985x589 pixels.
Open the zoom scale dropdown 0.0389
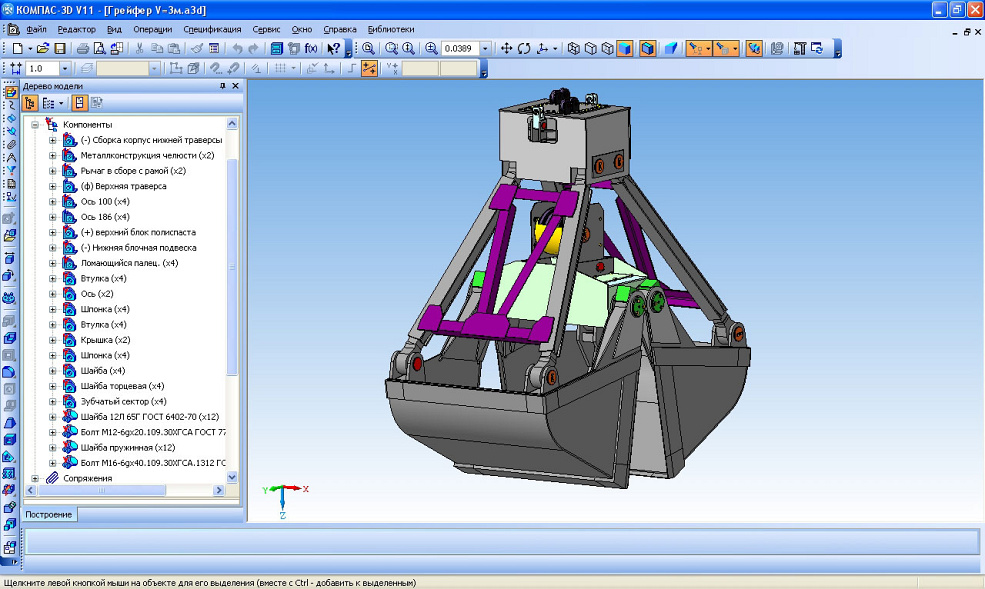click(x=486, y=48)
